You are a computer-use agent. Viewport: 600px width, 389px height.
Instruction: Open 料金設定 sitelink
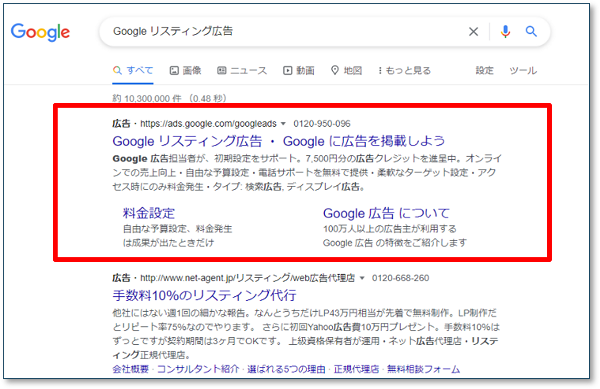(x=149, y=213)
